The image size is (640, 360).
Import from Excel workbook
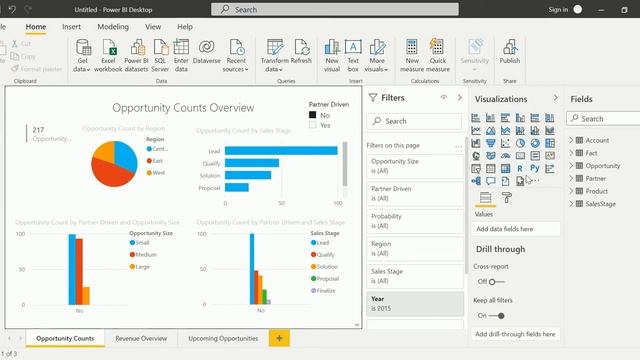[108, 56]
